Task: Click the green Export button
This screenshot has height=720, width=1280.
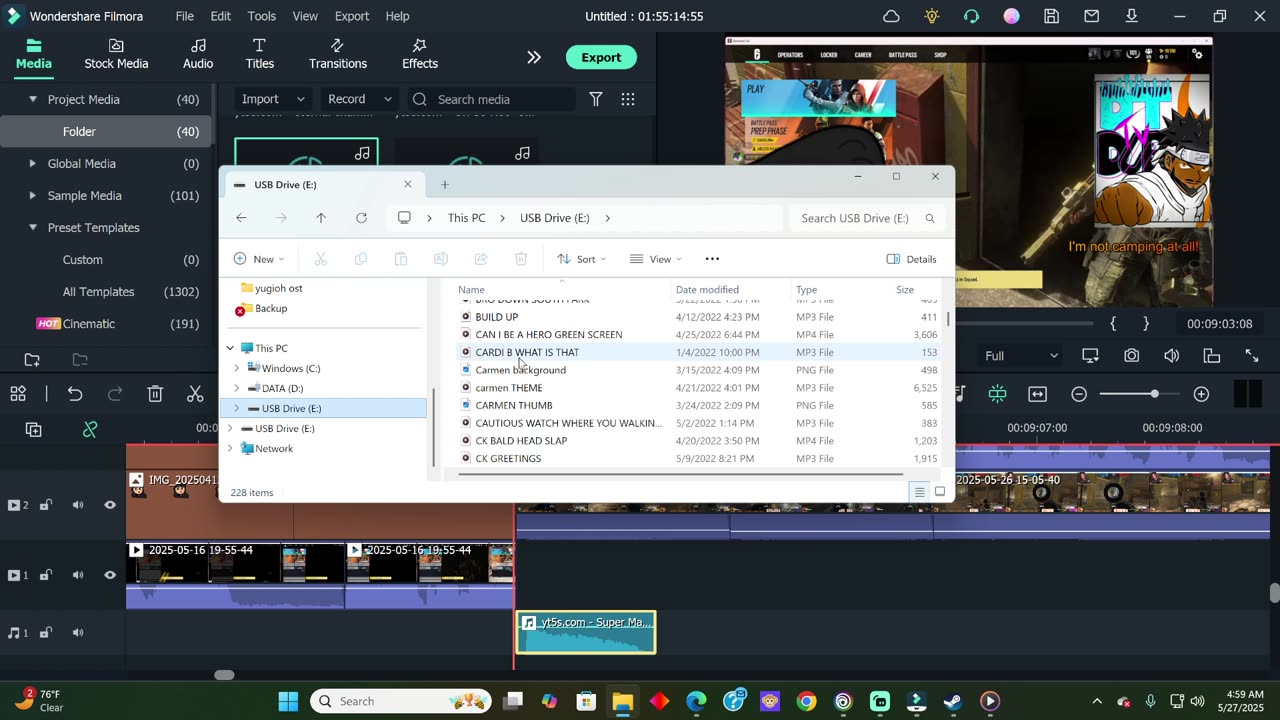Action: click(601, 57)
